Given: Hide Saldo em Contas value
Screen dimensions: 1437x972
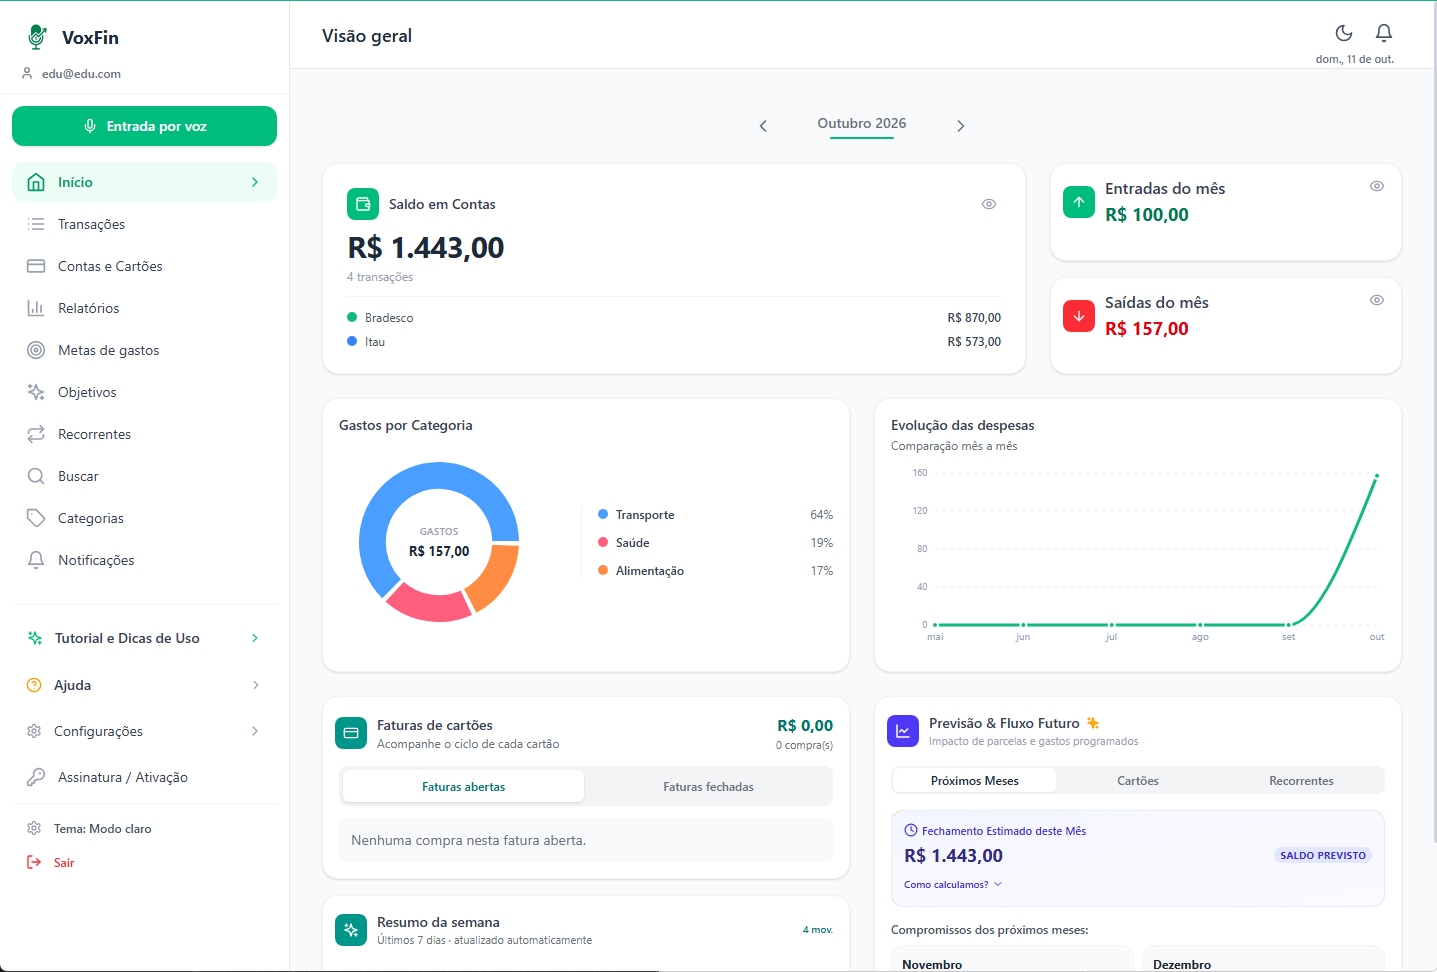Looking at the screenshot, I should pos(989,204).
